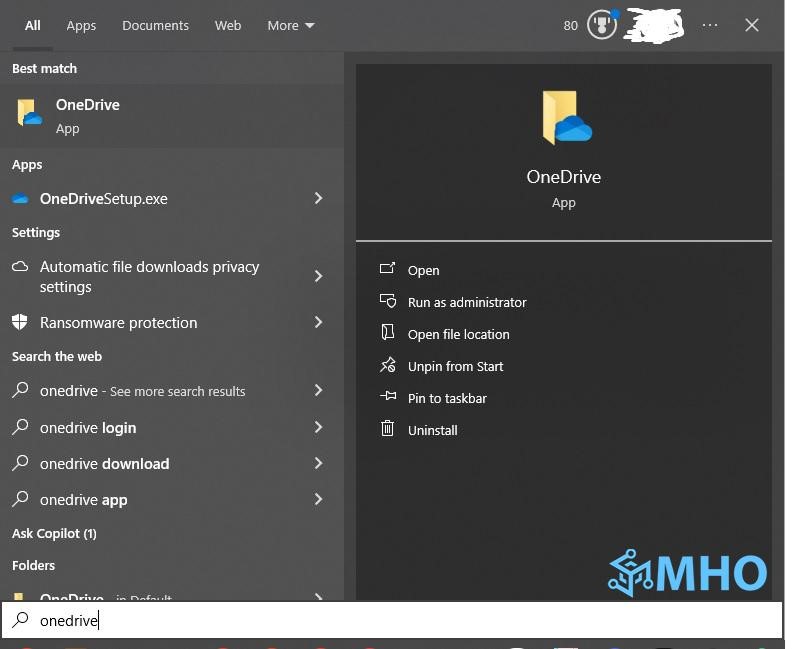Launch OneDrive from the best match result

(87, 114)
